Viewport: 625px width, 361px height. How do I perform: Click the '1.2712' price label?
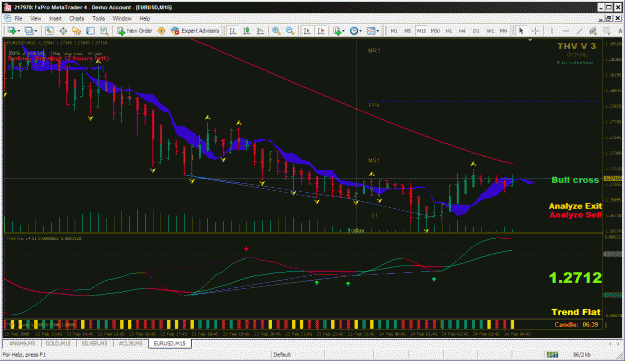pyautogui.click(x=575, y=278)
